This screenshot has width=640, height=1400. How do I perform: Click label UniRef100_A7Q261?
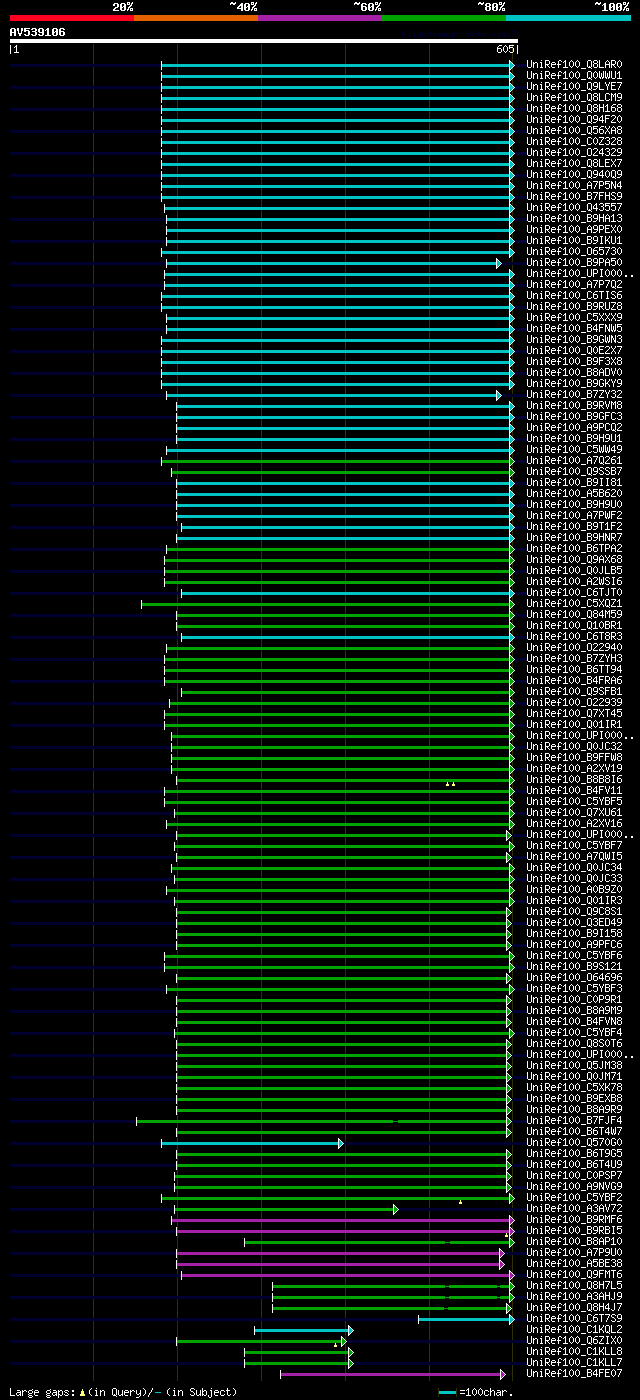point(574,461)
